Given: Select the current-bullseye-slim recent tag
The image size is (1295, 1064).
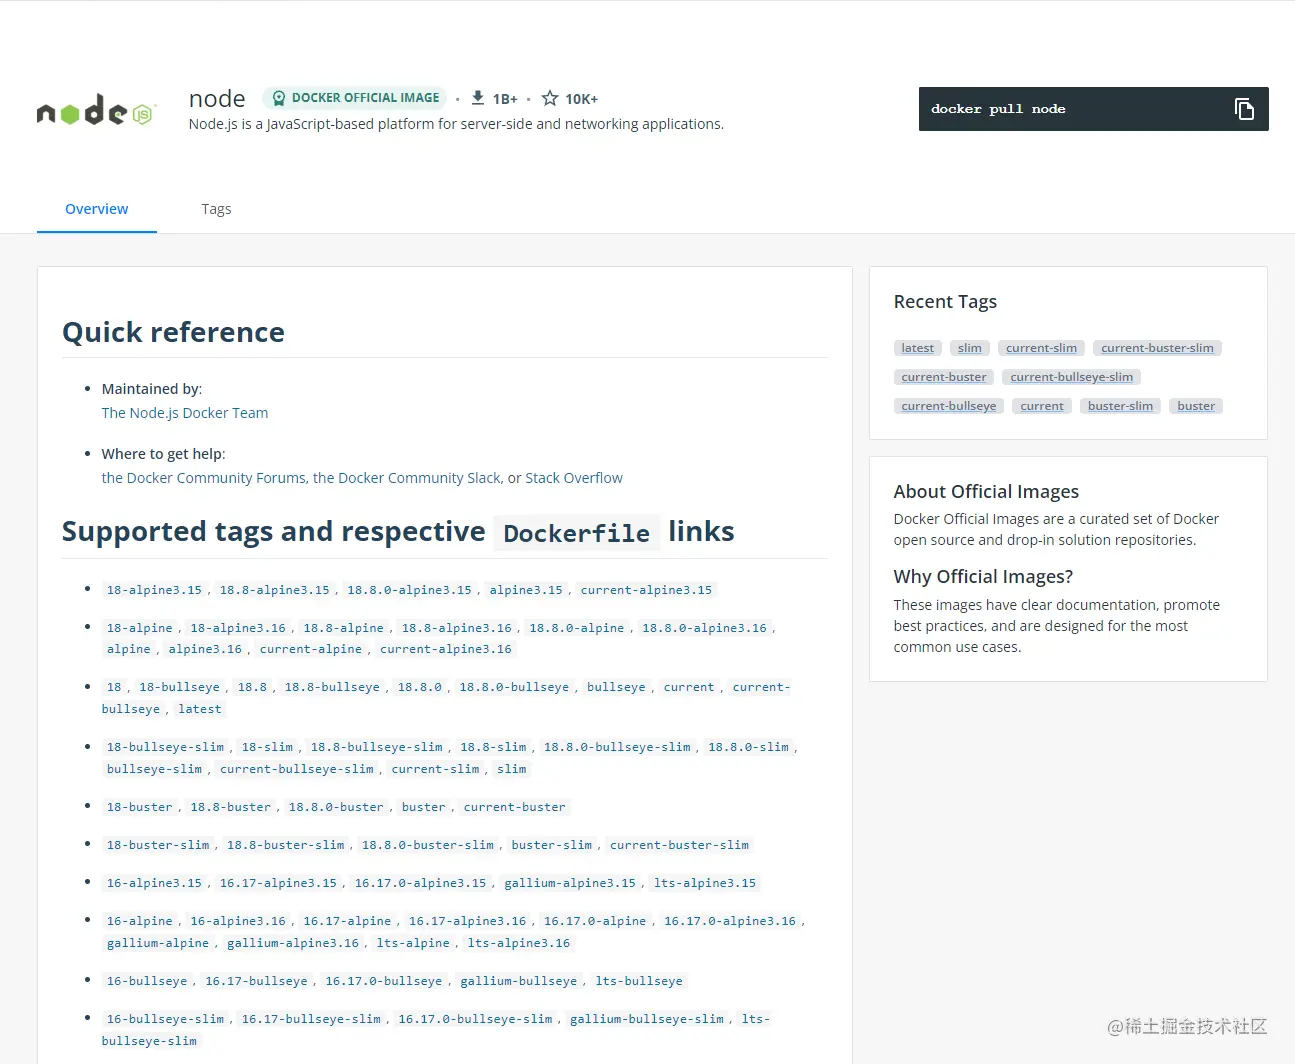Looking at the screenshot, I should tap(1072, 377).
